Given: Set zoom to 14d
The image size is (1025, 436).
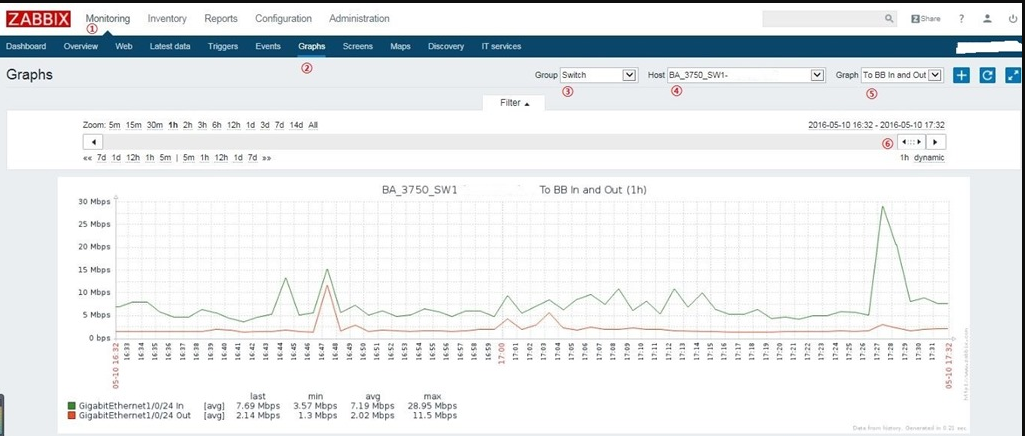Looking at the screenshot, I should (296, 125).
